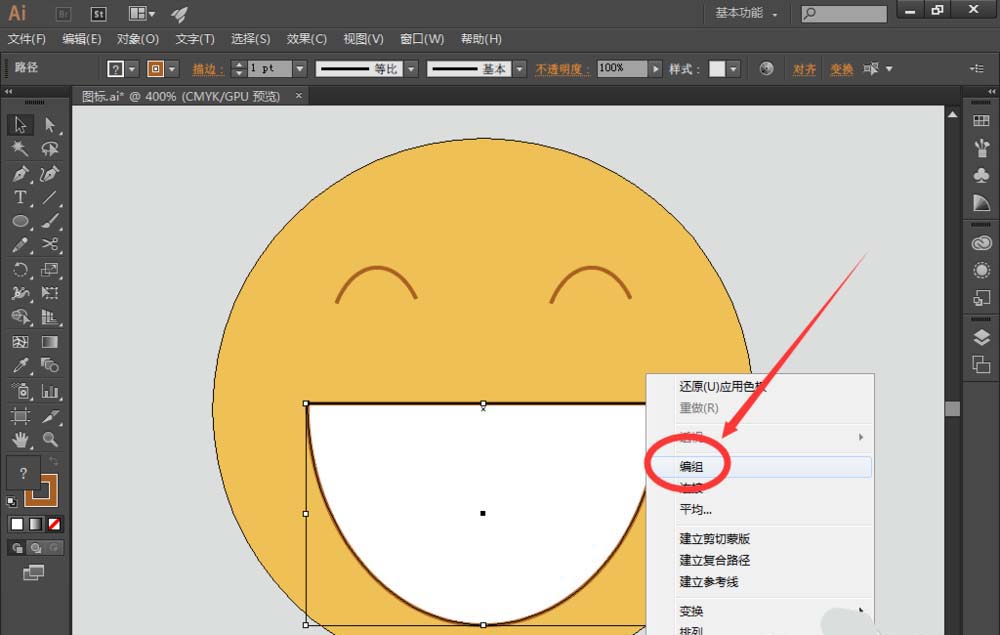The image size is (1000, 635).
Task: Open the Brushes panel
Action: click(x=982, y=148)
